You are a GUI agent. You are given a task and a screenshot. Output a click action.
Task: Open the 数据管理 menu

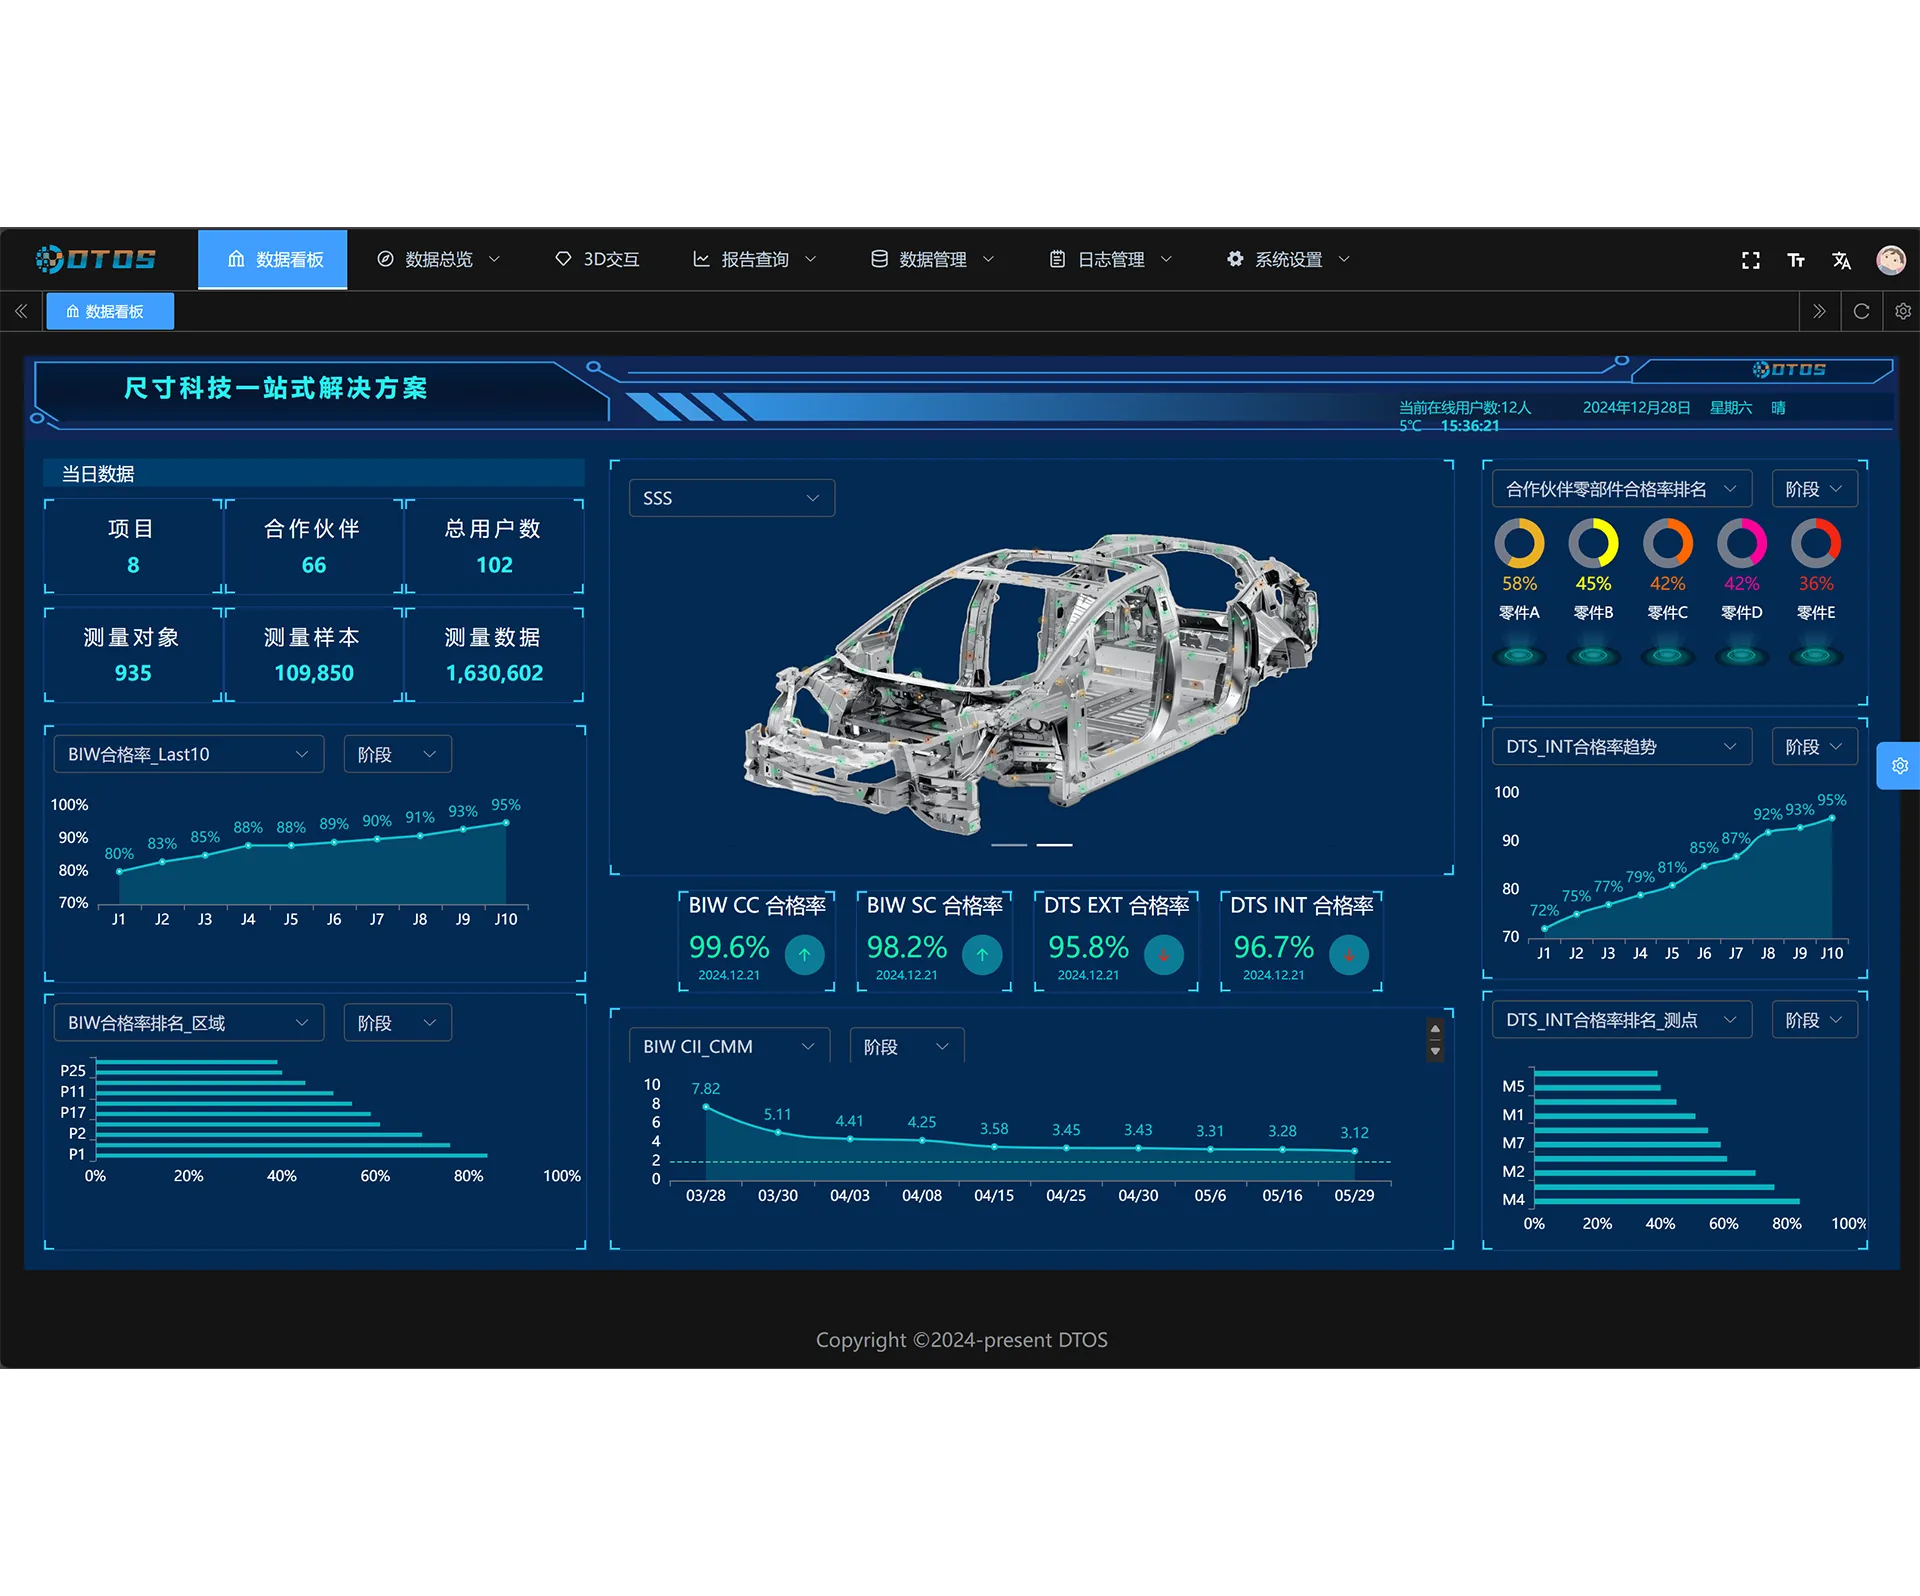[931, 260]
